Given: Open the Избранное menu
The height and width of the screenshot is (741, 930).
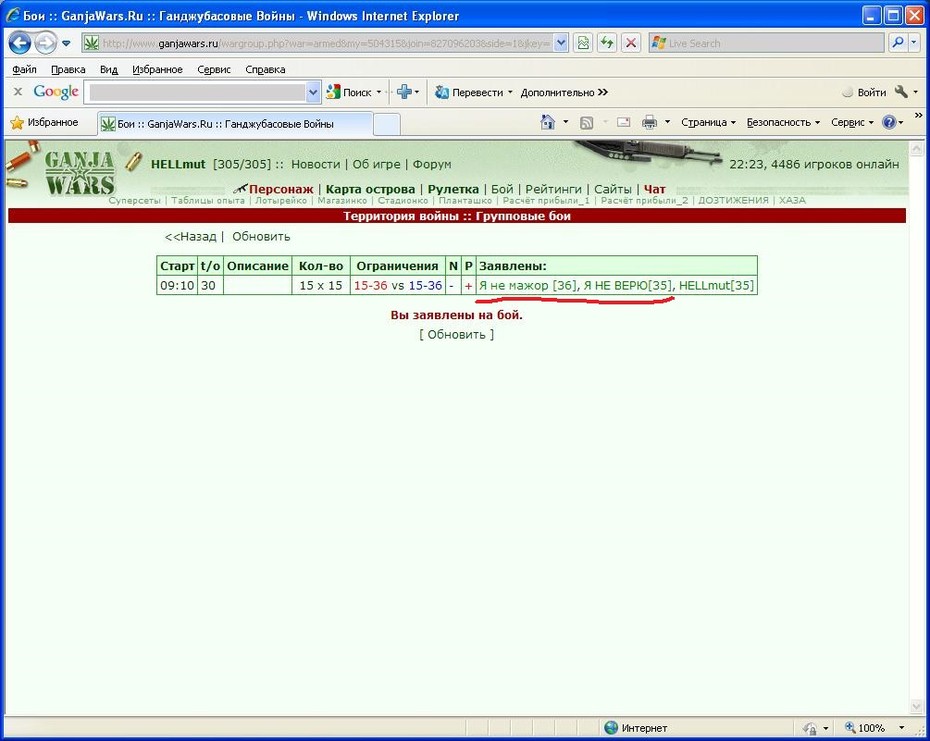Looking at the screenshot, I should tap(157, 69).
